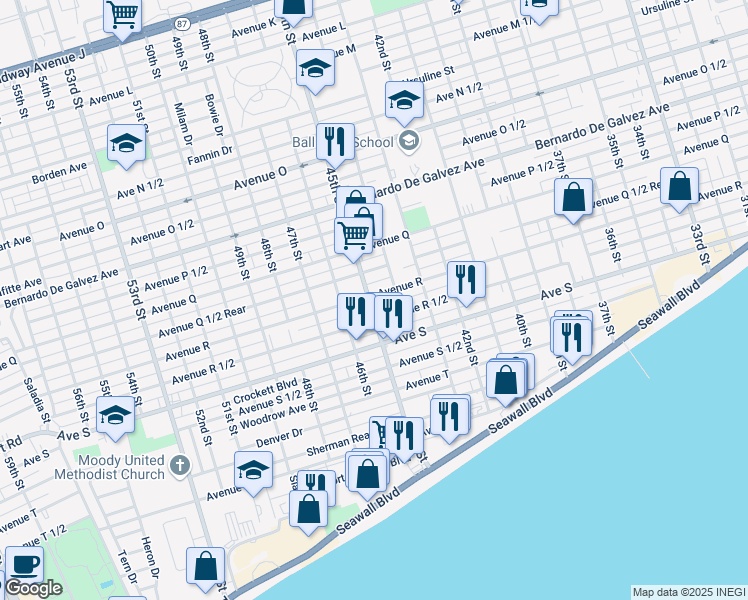Click shopping bag marker near Heron Dr
Image resolution: width=748 pixels, height=600 pixels.
point(206,569)
